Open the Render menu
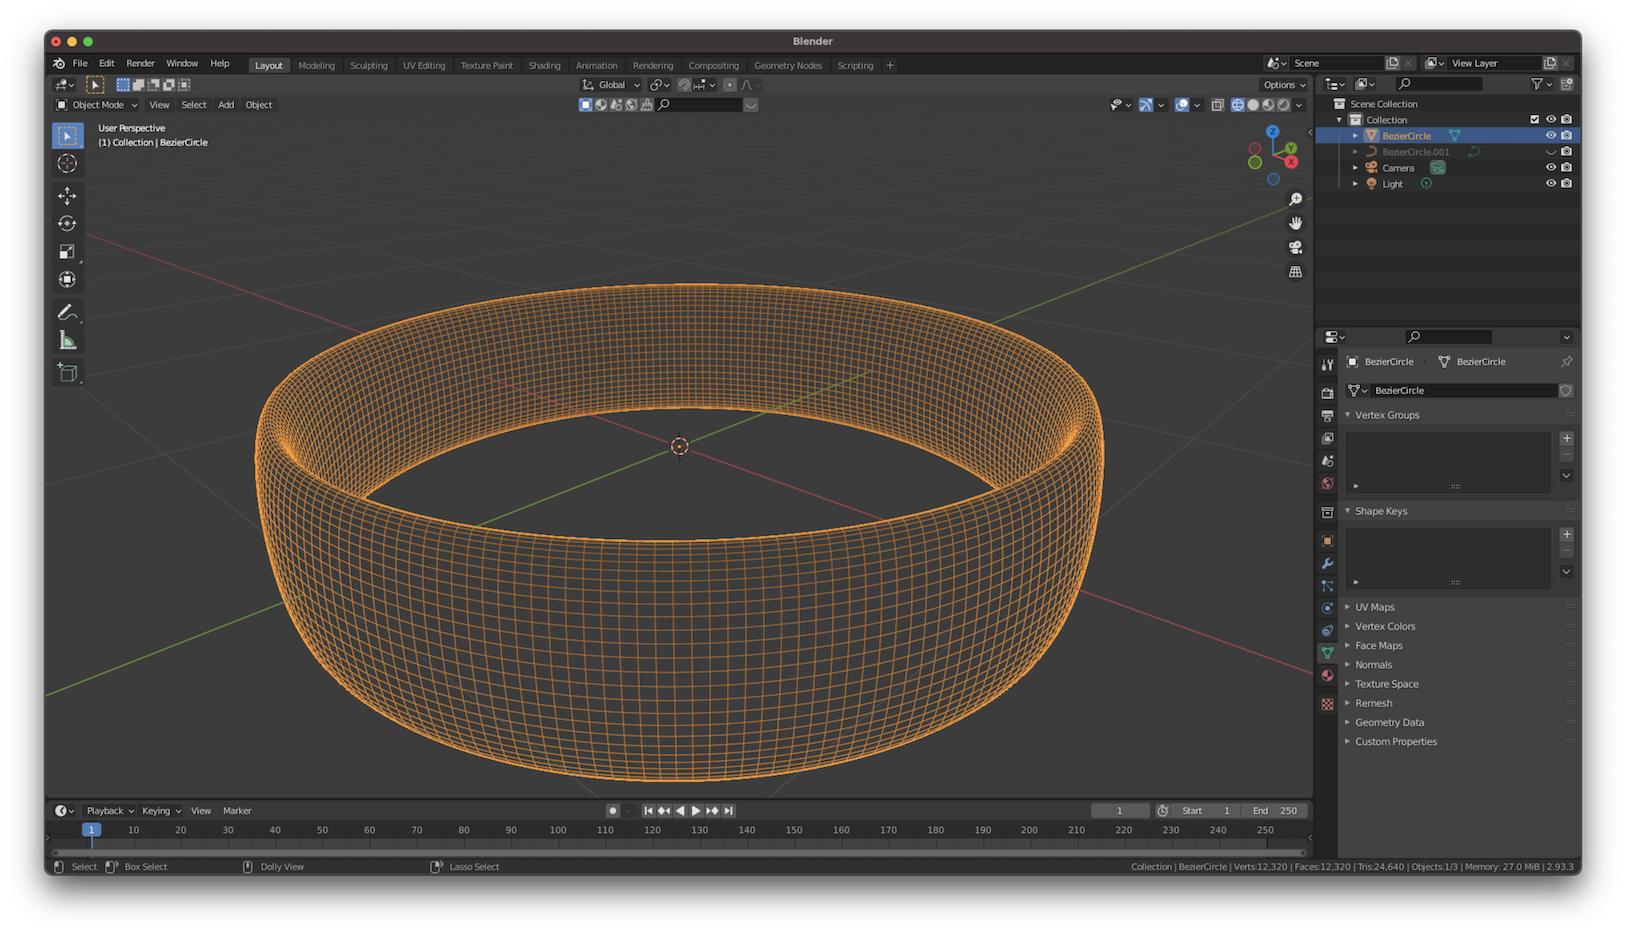The width and height of the screenshot is (1626, 934). click(x=140, y=63)
